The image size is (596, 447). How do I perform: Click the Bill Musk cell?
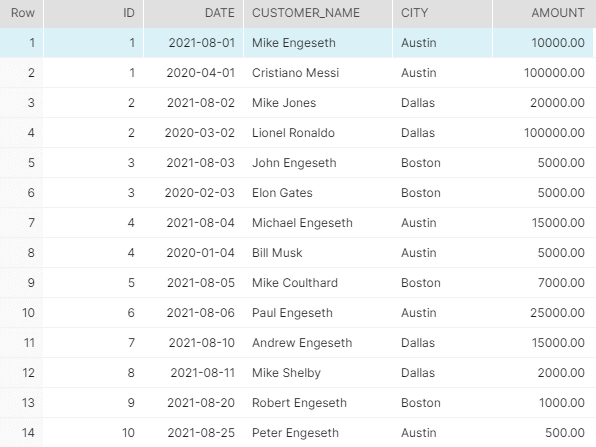(318, 253)
